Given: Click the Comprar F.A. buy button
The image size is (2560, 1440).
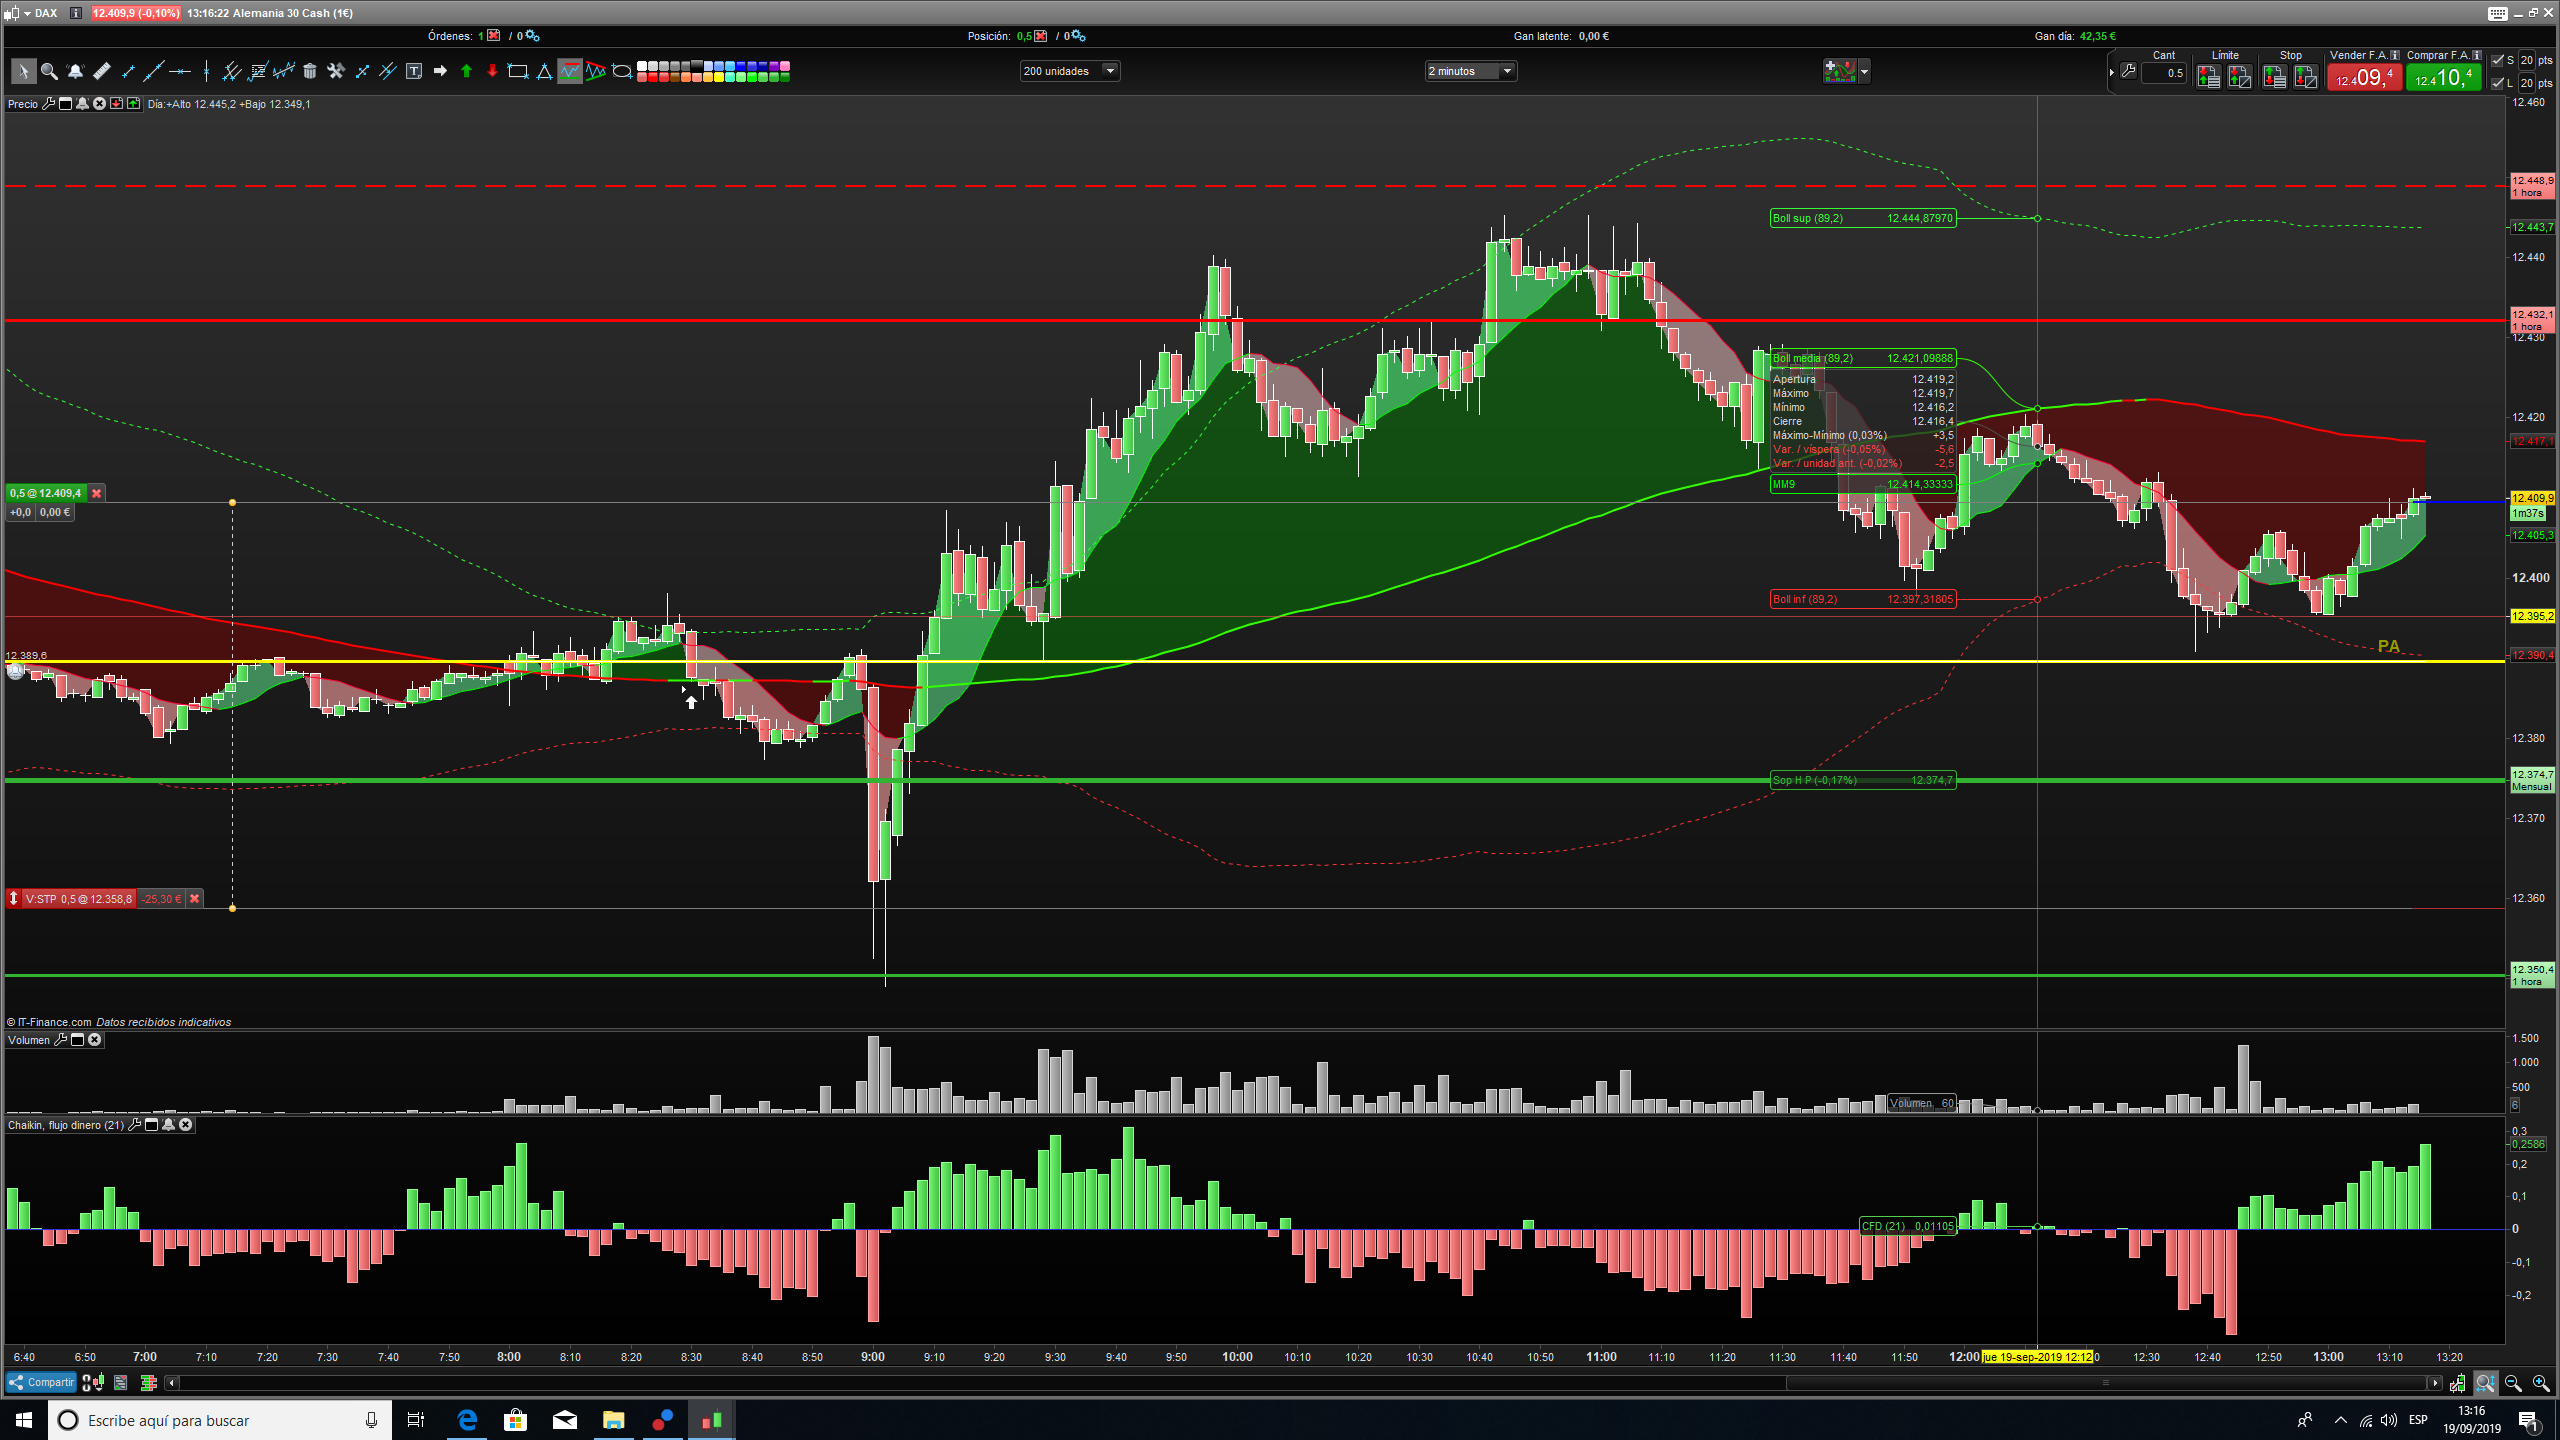Looking at the screenshot, I should 2443,77.
